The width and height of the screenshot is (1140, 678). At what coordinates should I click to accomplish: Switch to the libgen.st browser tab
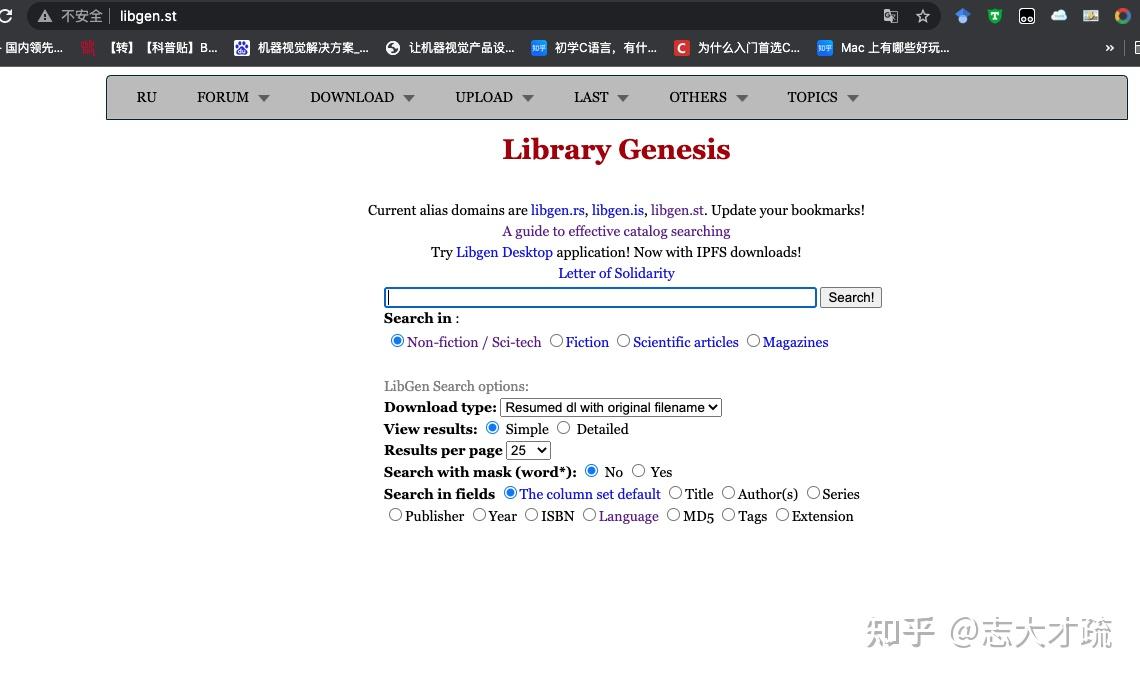click(x=149, y=16)
